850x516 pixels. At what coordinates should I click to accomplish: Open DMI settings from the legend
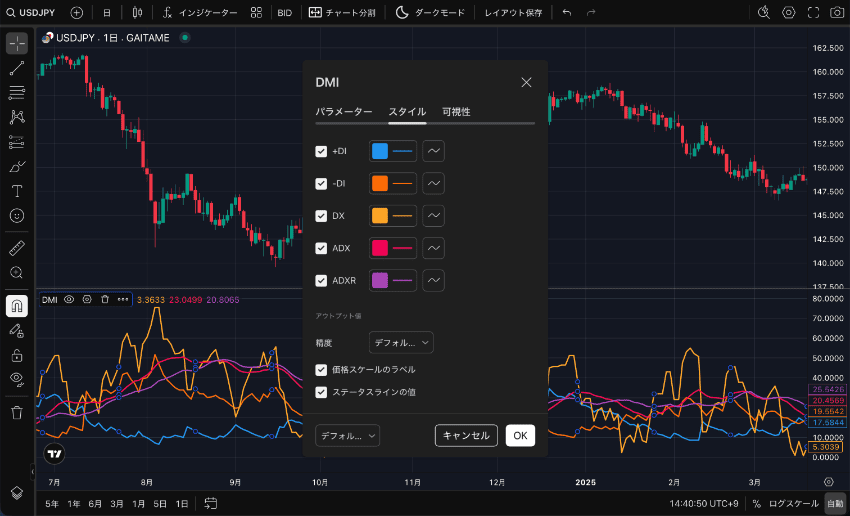pos(87,299)
